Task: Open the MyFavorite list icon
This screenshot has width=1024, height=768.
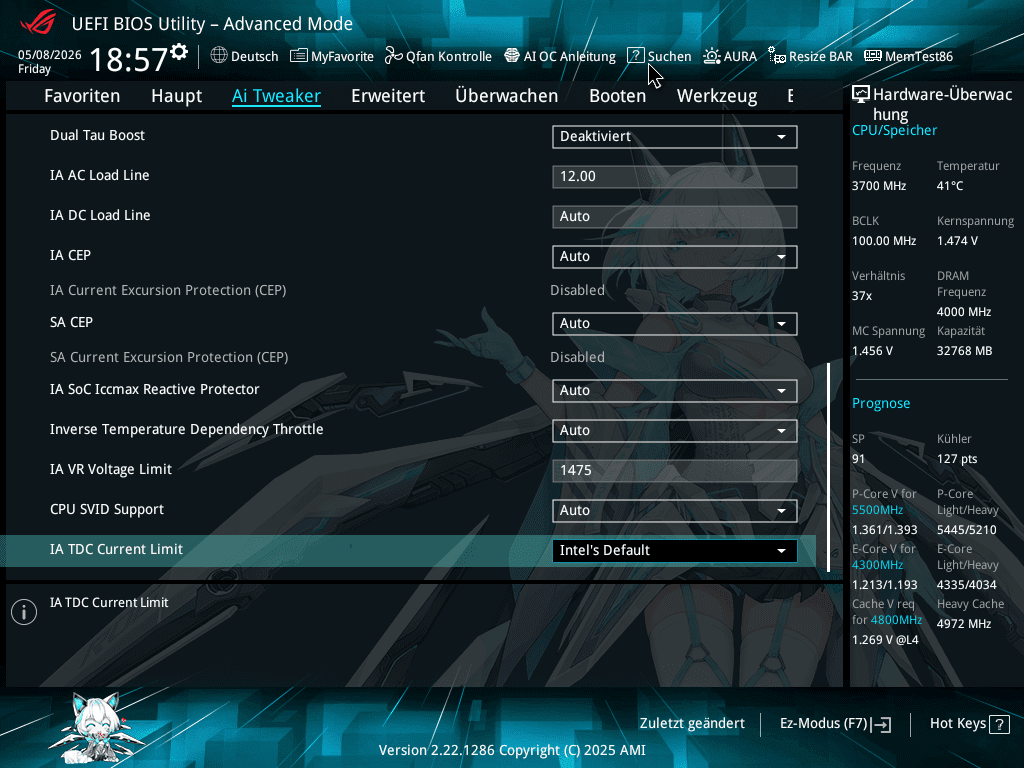Action: tap(298, 56)
